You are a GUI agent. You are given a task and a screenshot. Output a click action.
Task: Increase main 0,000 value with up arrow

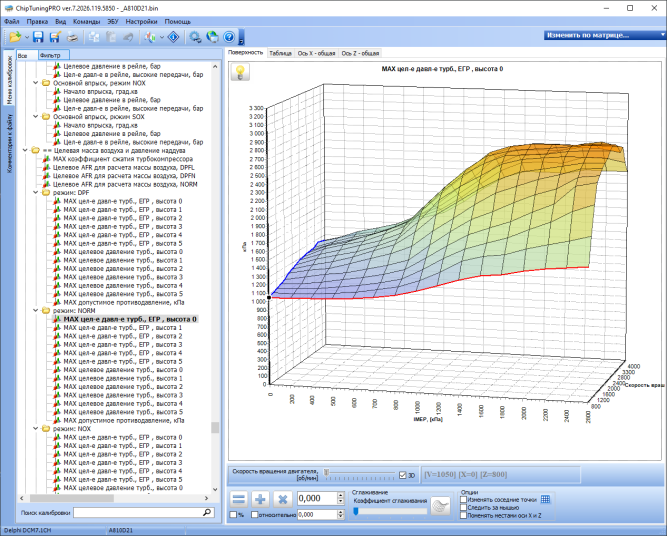point(340,496)
